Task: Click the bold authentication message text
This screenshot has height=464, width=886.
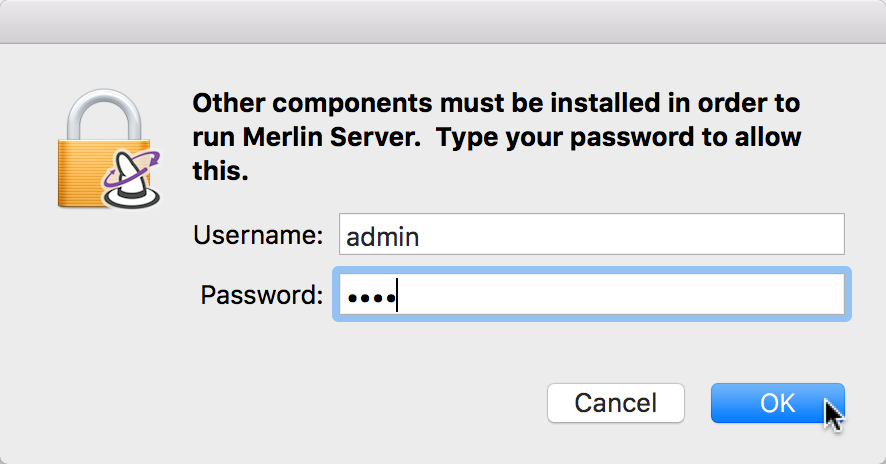Action: tap(497, 137)
